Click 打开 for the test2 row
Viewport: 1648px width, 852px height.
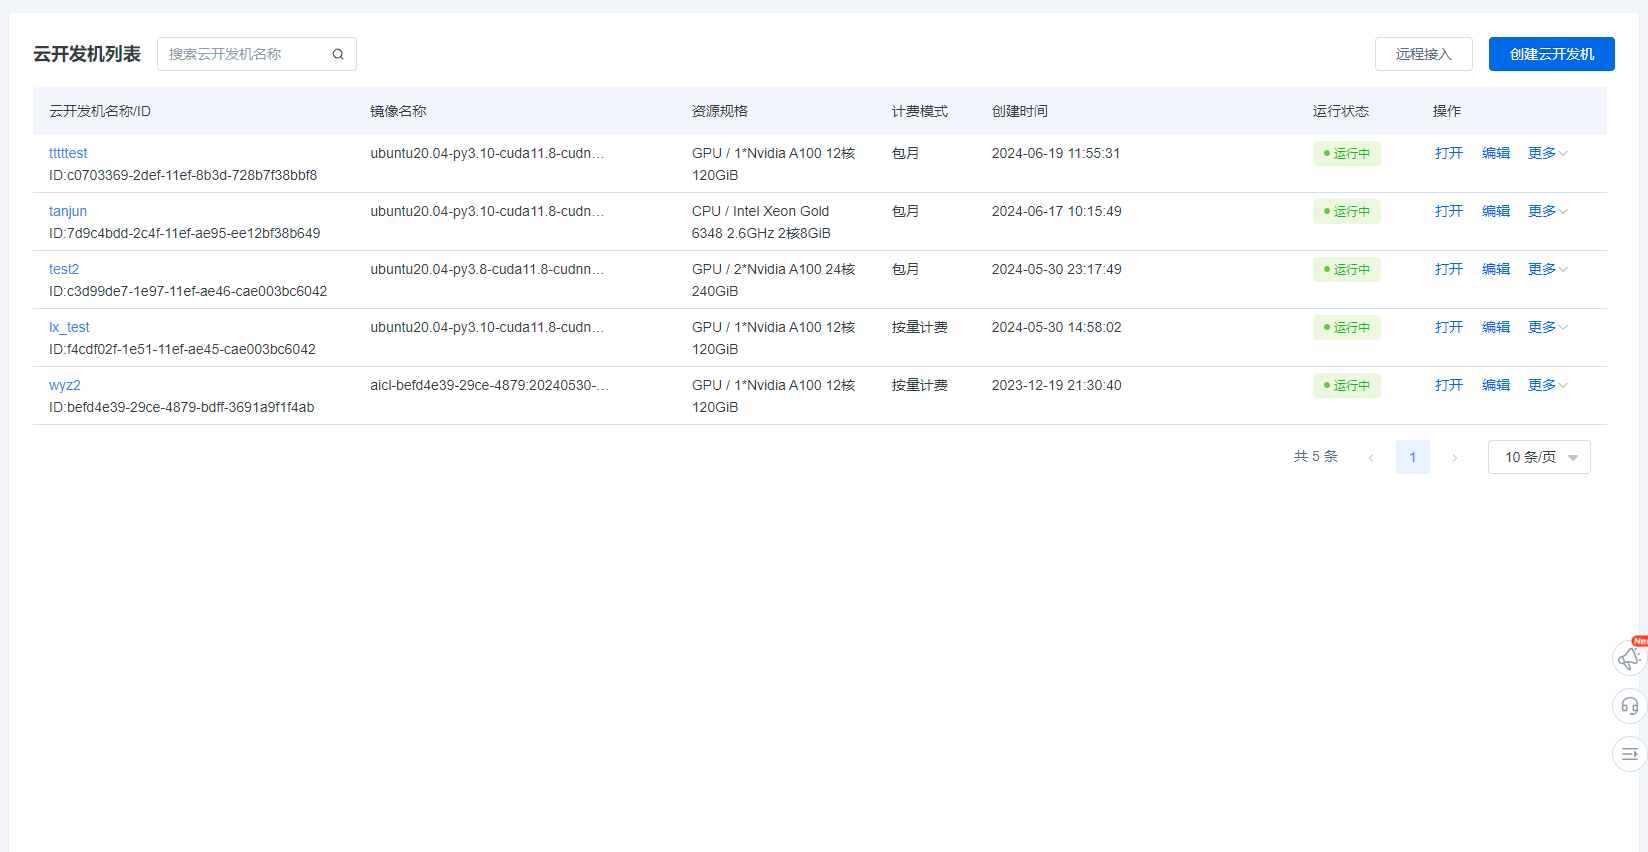tap(1448, 269)
